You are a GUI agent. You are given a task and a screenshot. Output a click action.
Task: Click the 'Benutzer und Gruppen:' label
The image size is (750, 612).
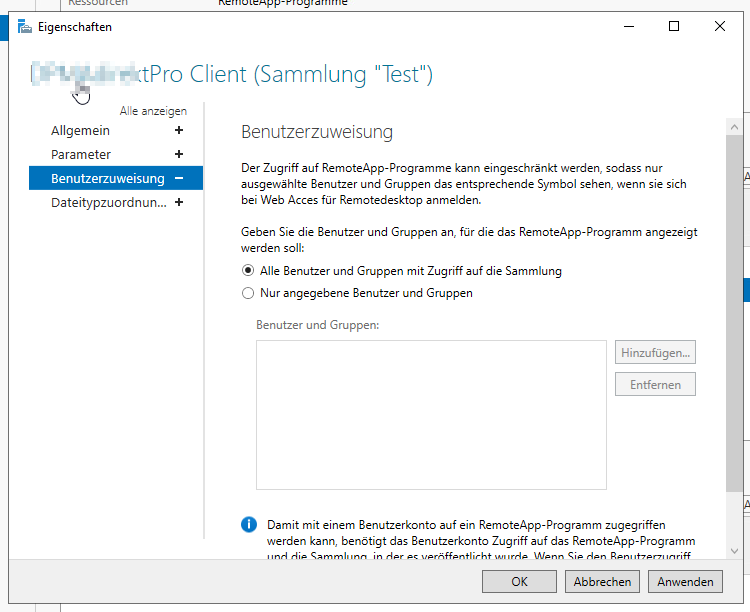click(x=318, y=325)
